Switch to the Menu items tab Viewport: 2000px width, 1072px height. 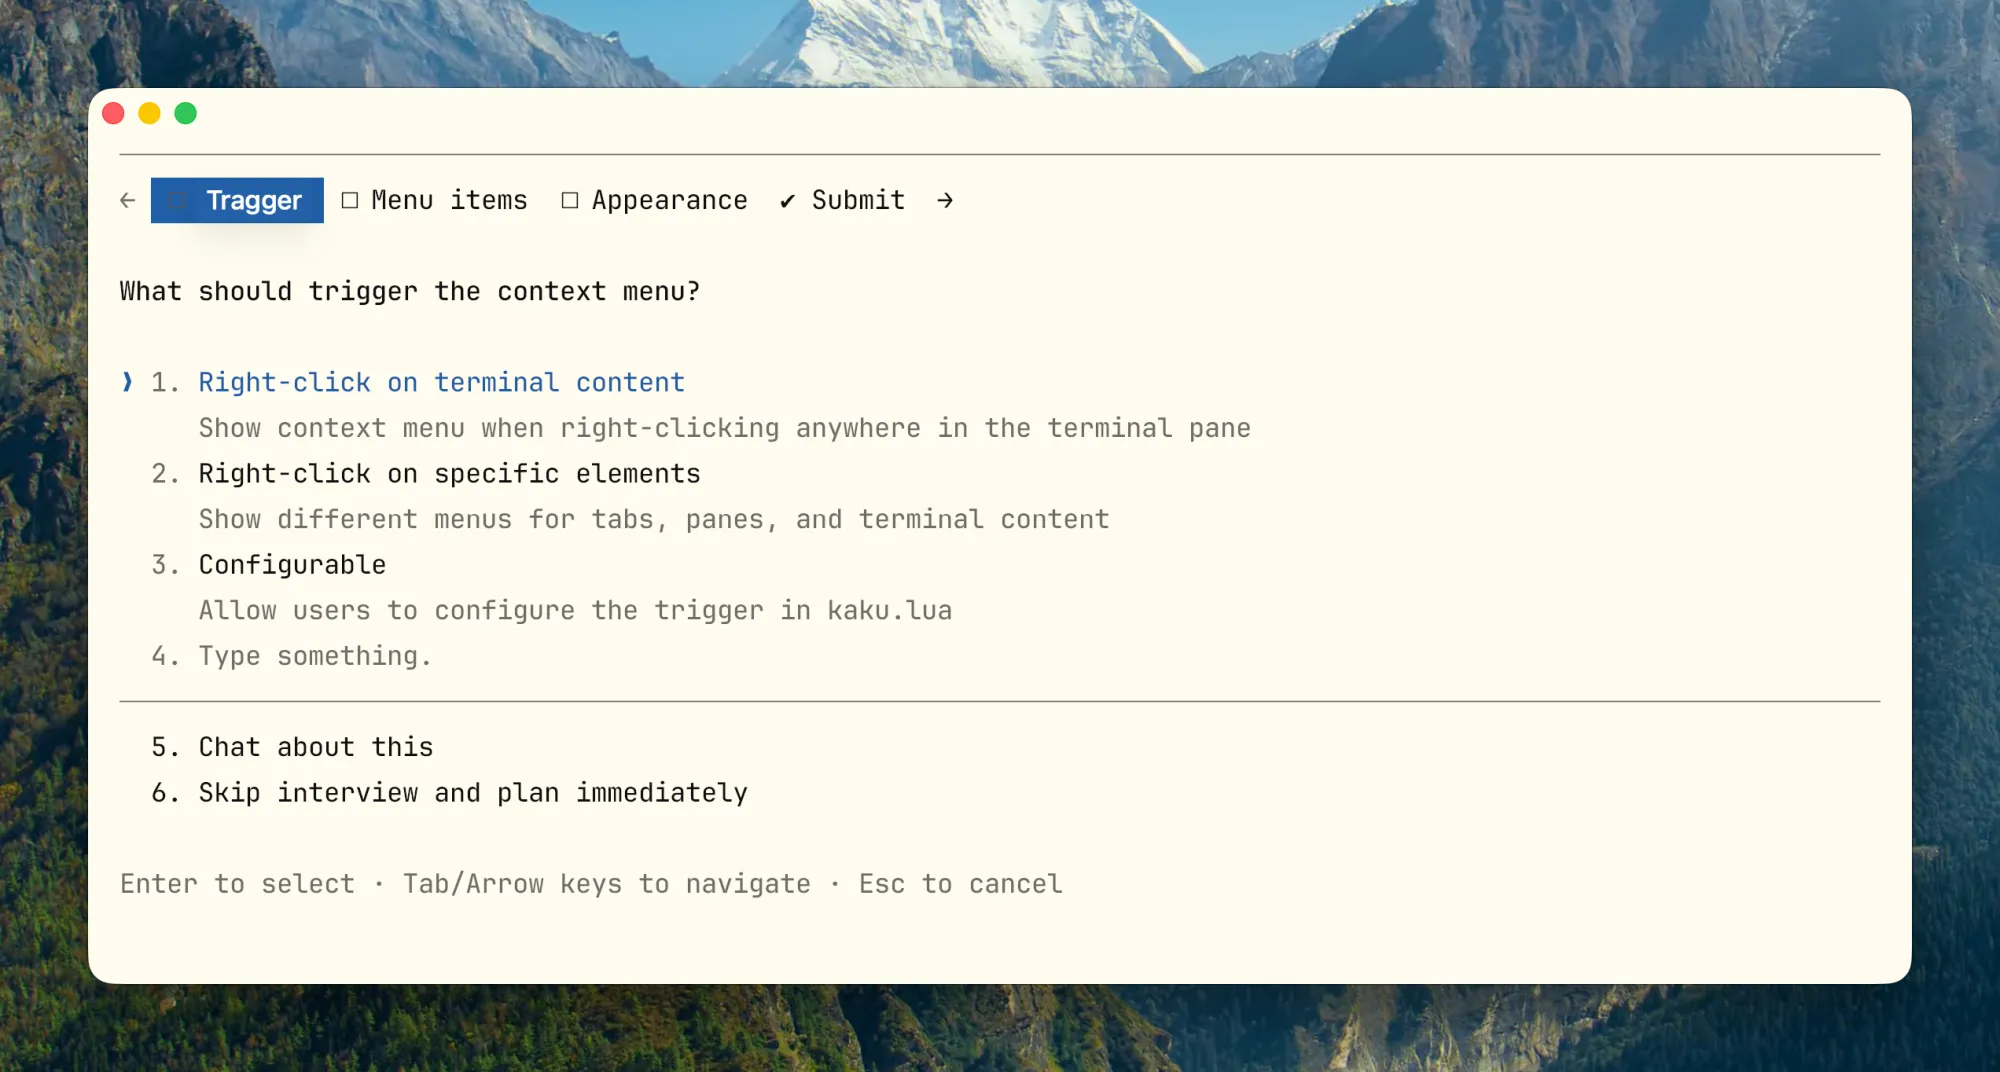[449, 201]
